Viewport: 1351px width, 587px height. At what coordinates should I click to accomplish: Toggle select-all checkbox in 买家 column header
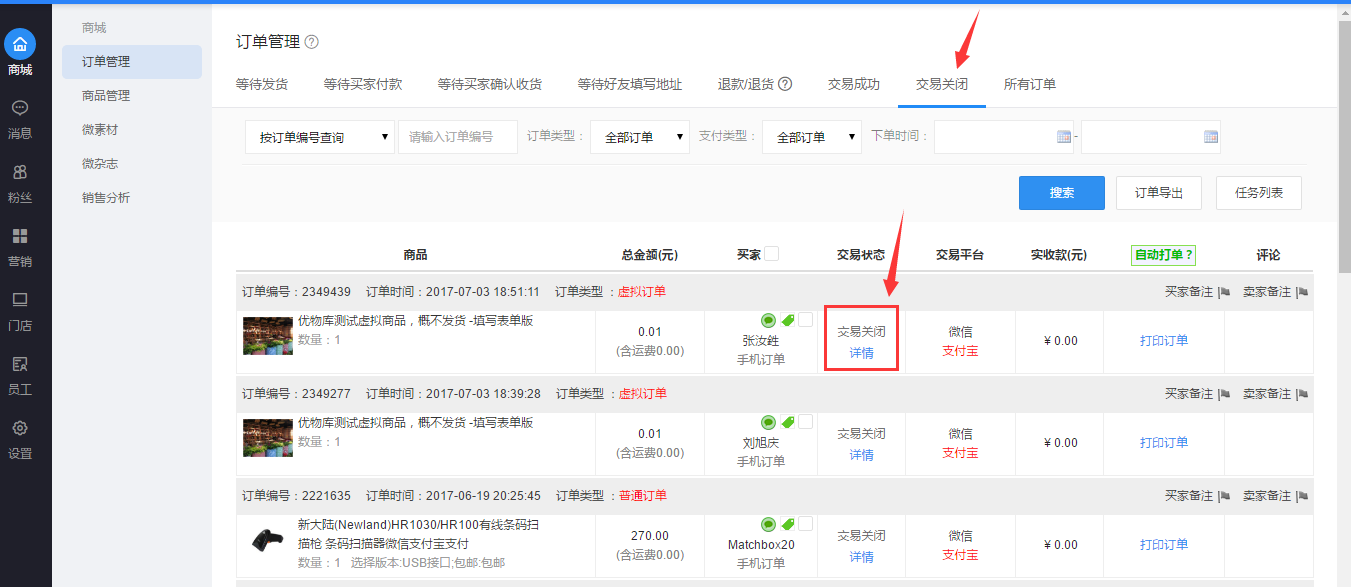coord(771,254)
